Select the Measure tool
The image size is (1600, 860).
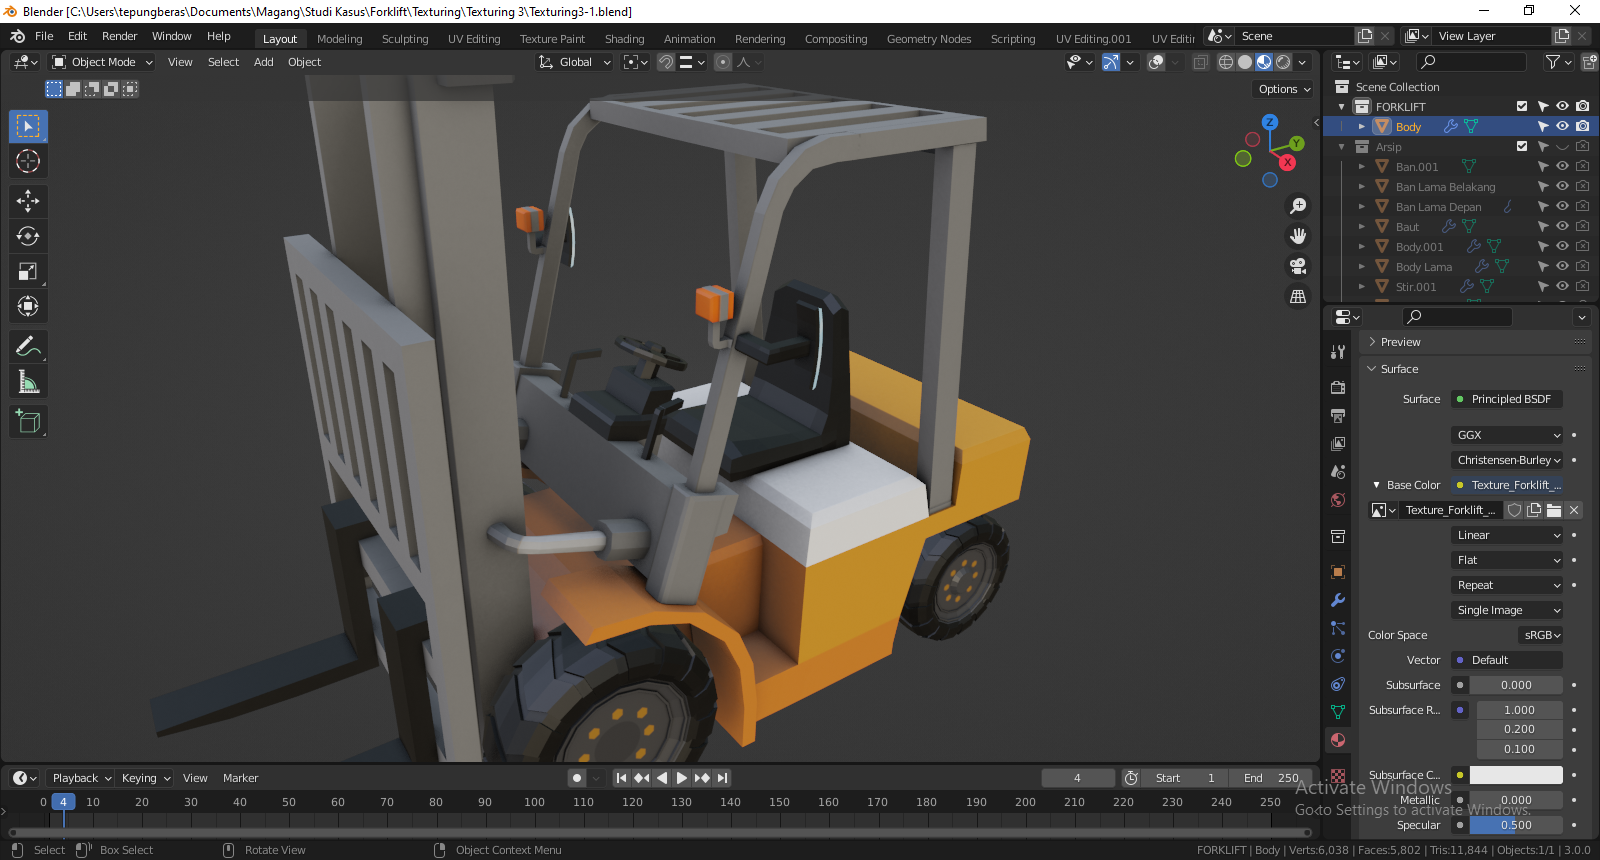pyautogui.click(x=28, y=382)
